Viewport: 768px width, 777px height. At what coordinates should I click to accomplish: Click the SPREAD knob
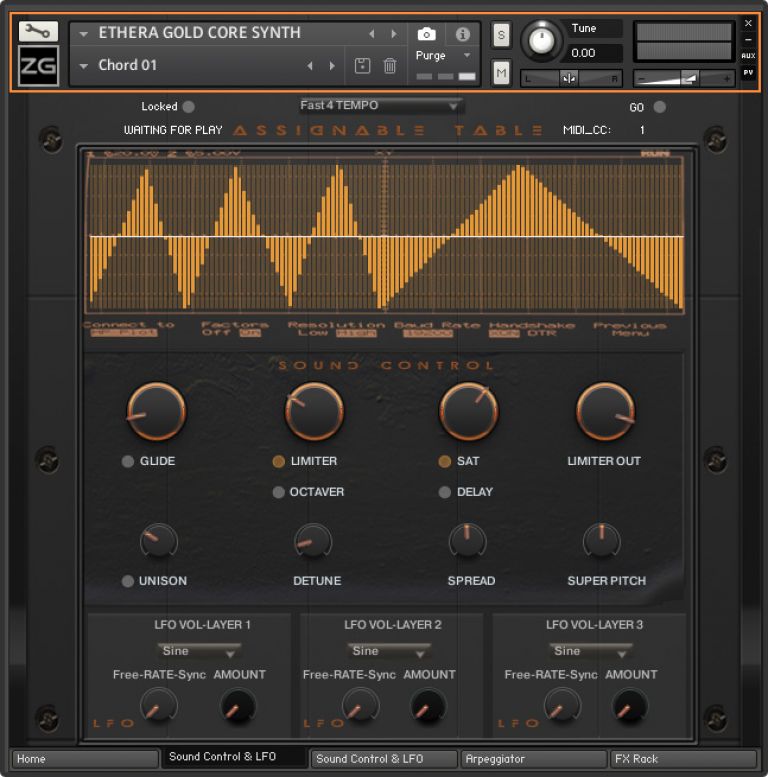467,542
